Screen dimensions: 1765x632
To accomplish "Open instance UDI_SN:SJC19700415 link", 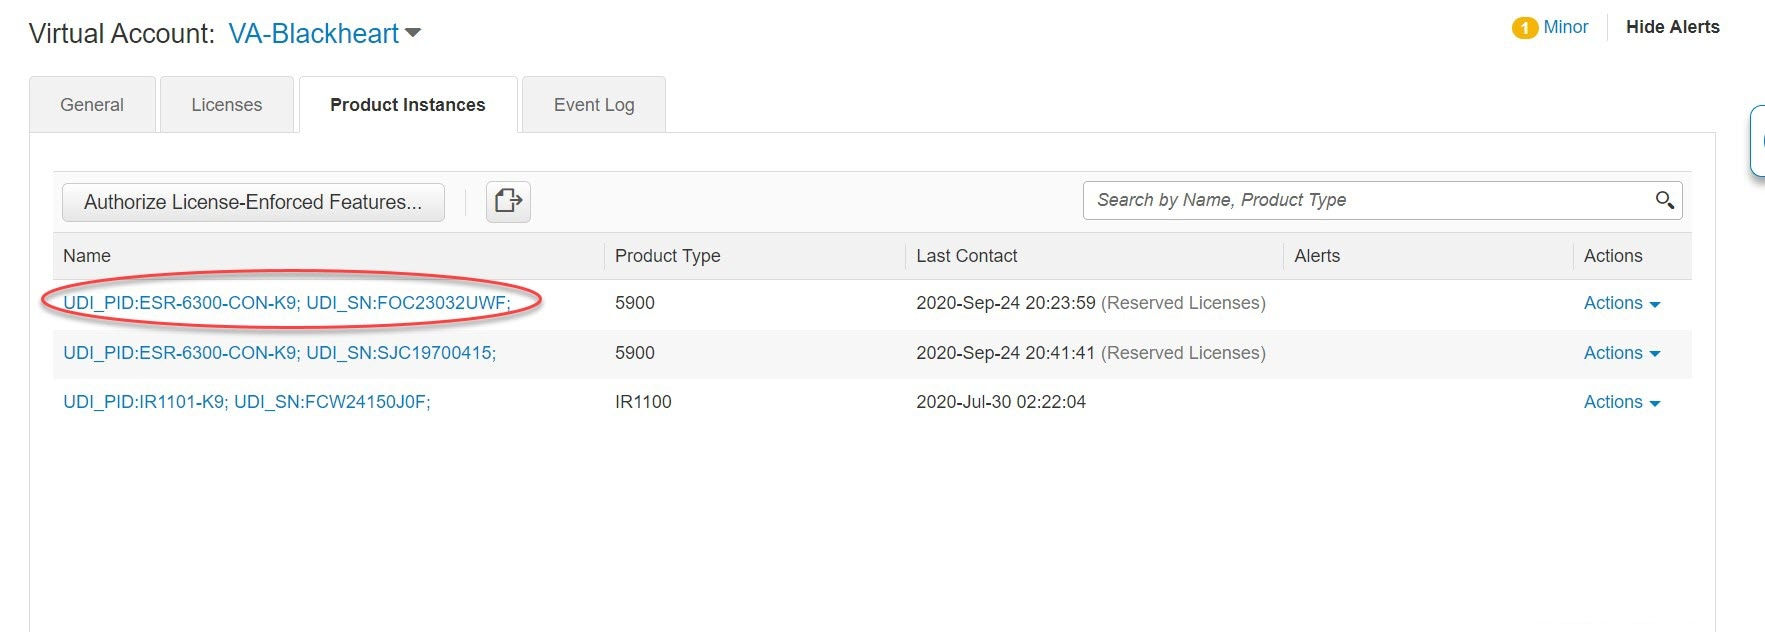I will point(279,353).
